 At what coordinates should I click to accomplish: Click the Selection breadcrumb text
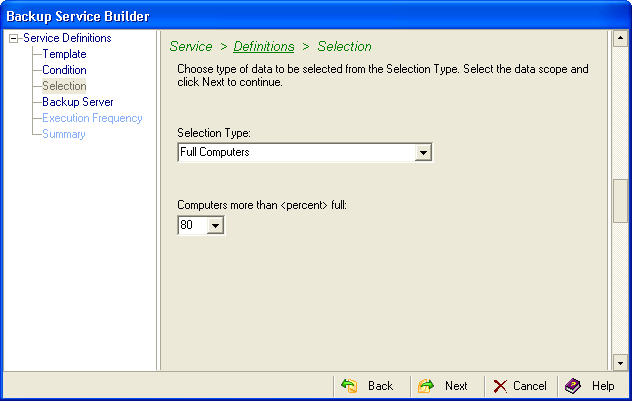pyautogui.click(x=345, y=47)
